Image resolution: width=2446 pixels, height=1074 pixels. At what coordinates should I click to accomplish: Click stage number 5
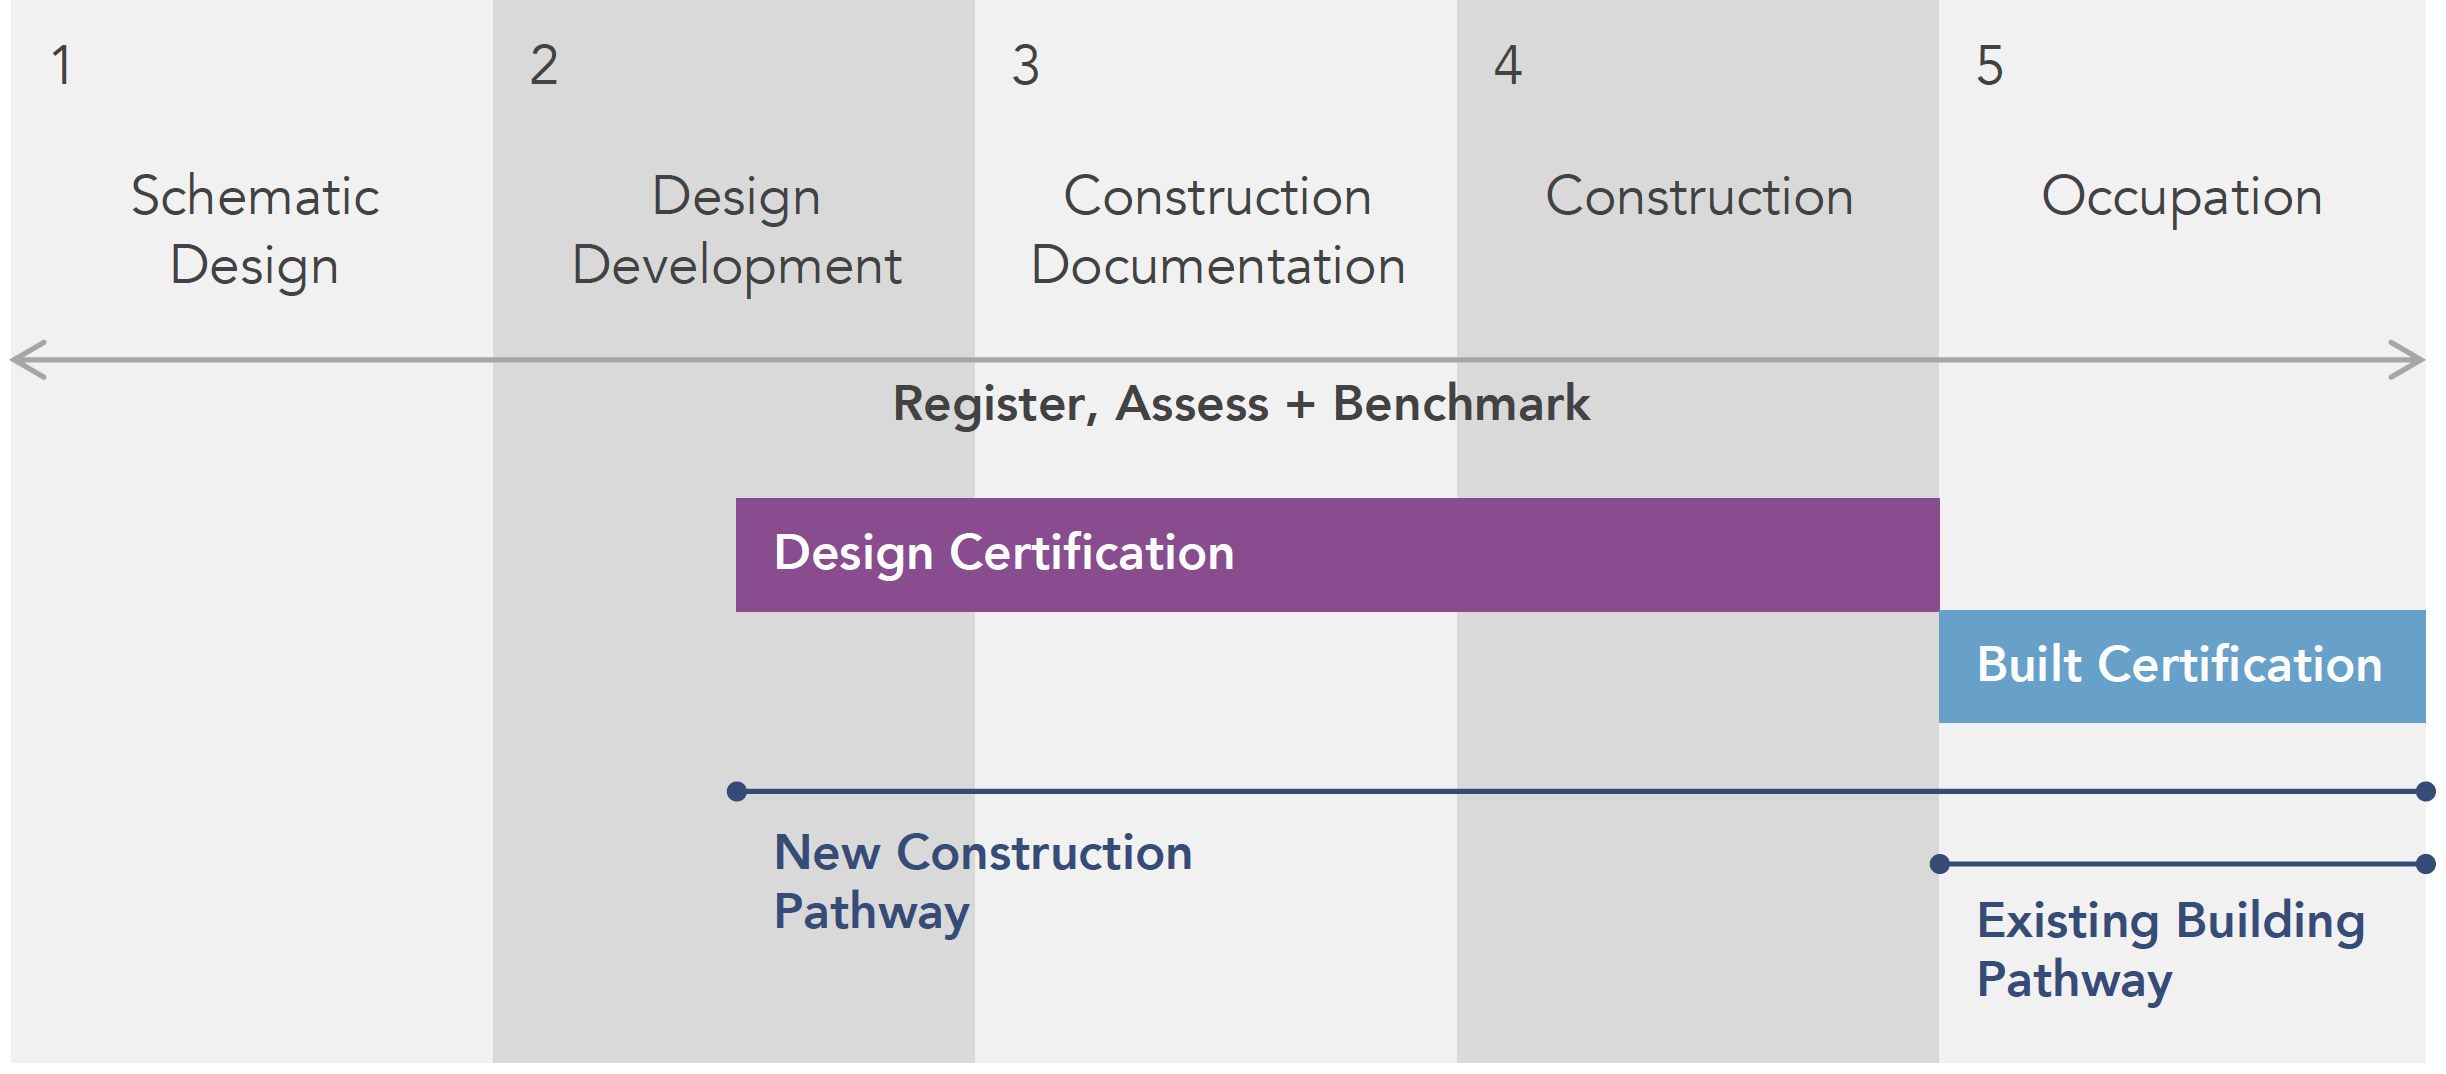1990,66
